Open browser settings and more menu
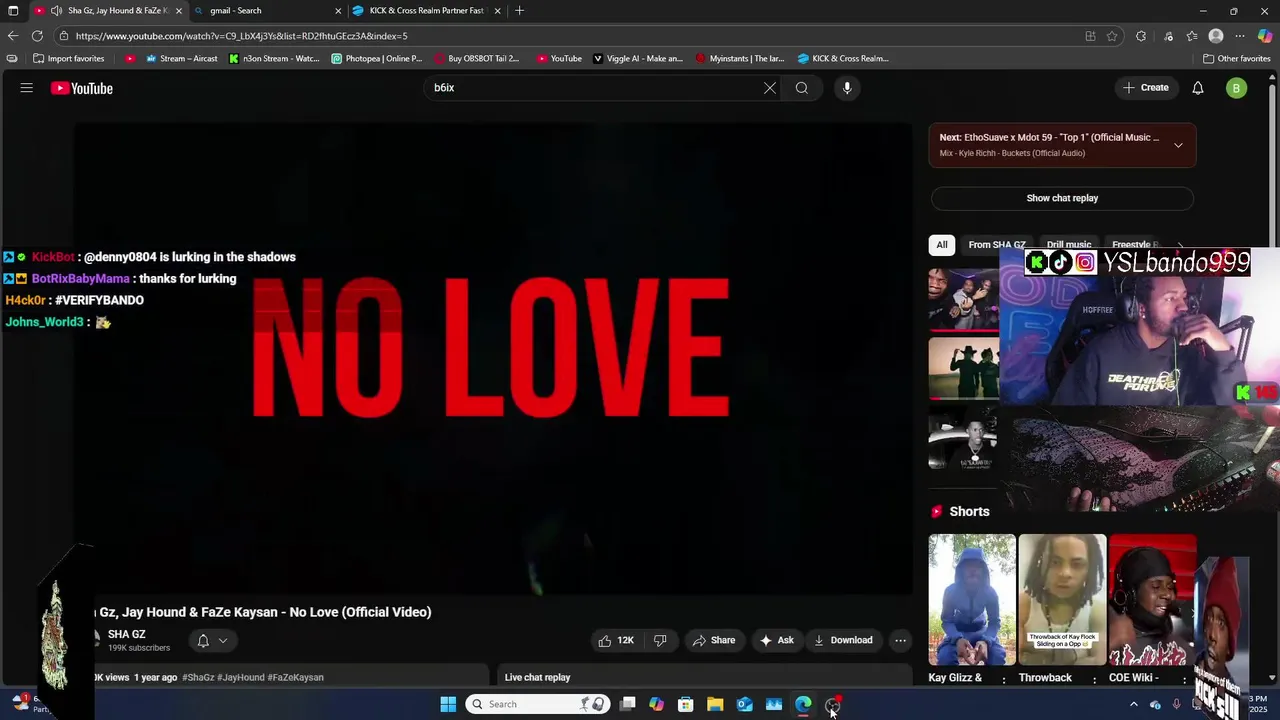 pos(1240,36)
